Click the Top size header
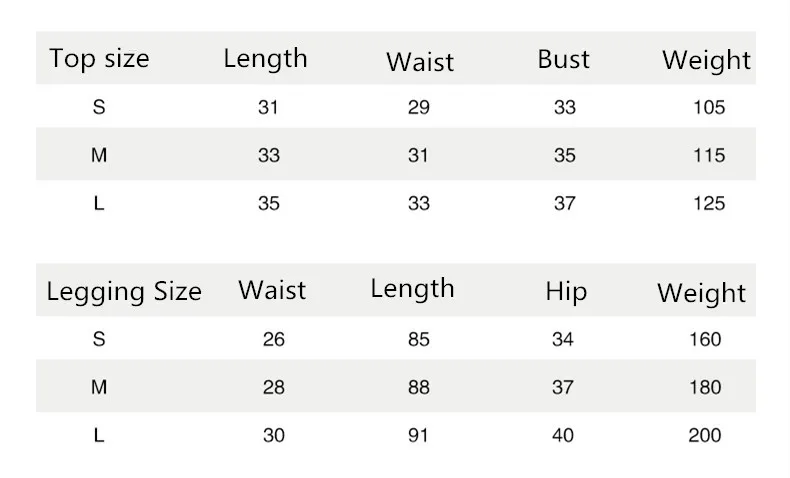Screen dimensions: 790x478 (99, 58)
